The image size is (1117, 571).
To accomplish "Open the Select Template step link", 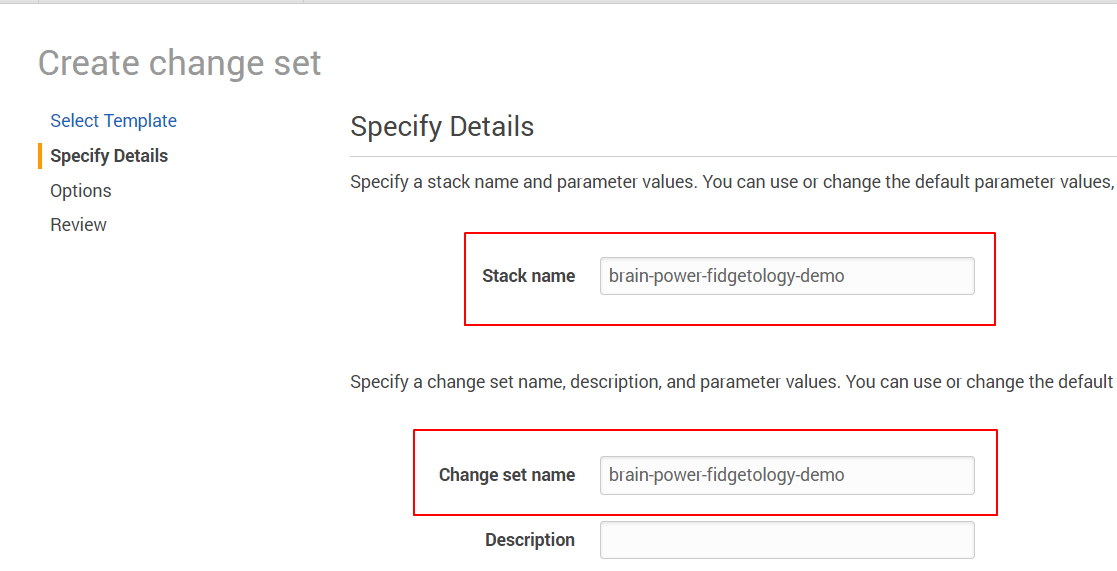I will point(113,121).
